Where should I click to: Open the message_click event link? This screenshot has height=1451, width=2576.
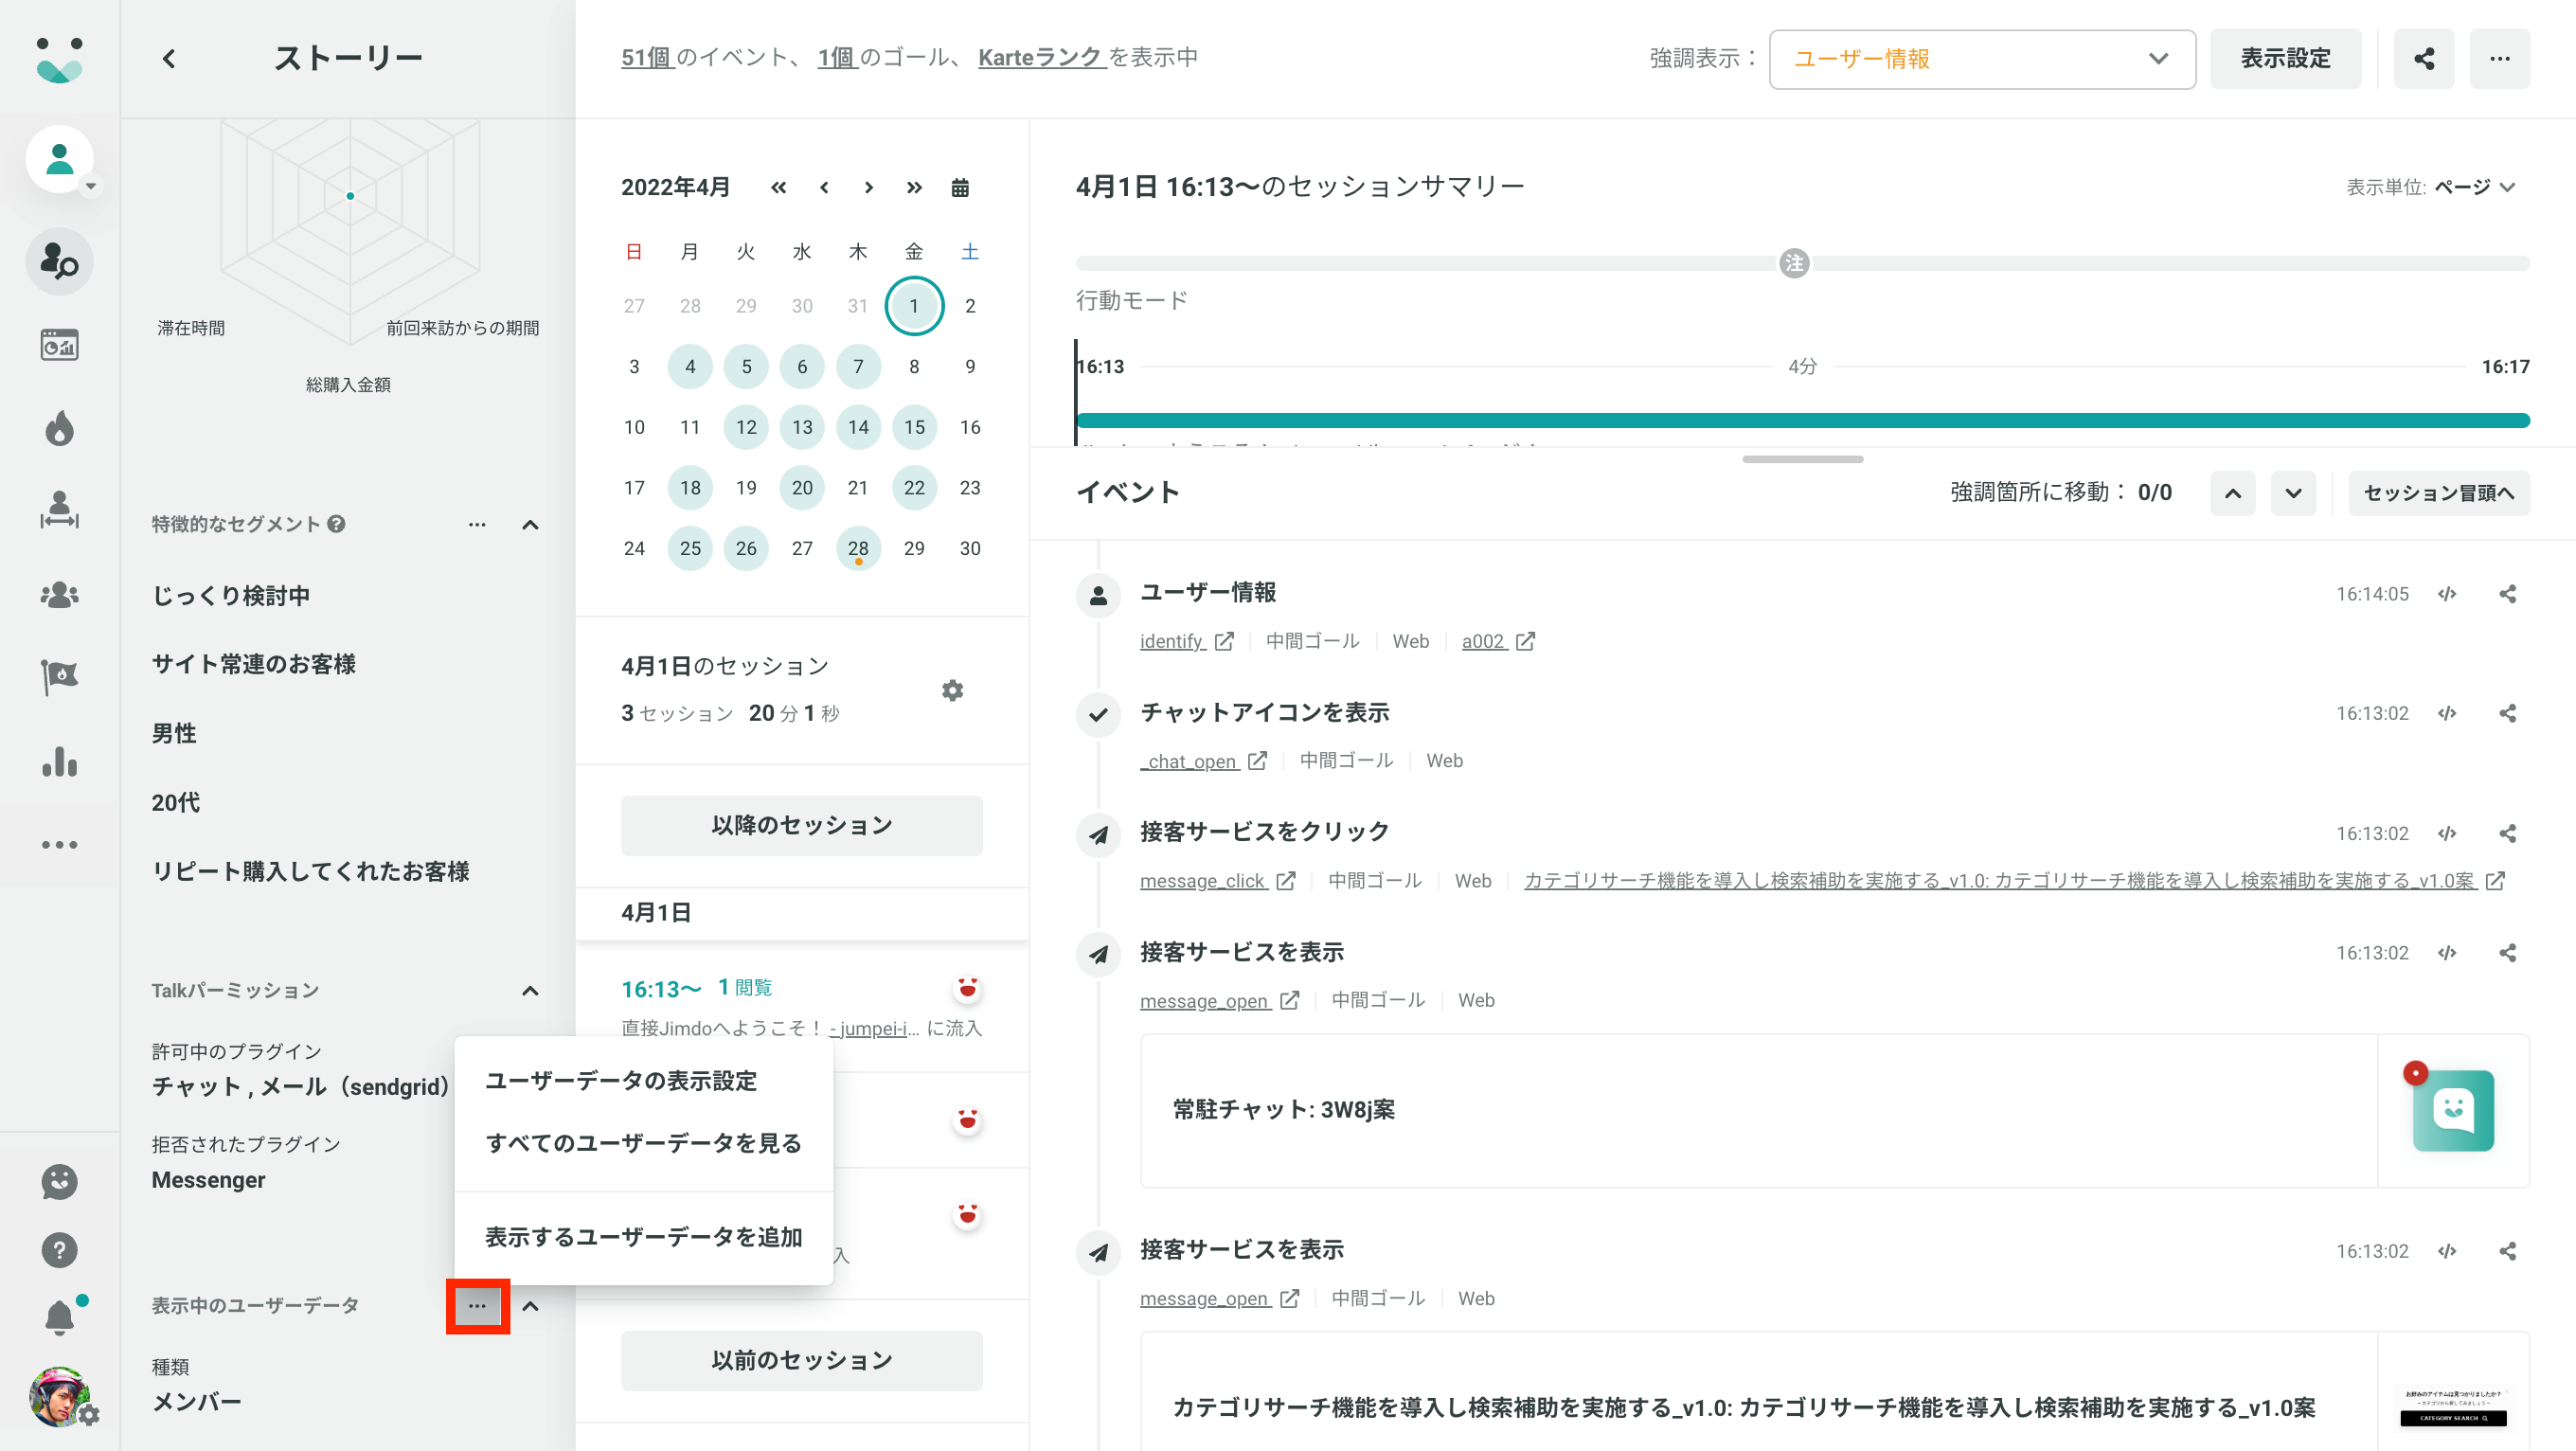coord(1218,881)
